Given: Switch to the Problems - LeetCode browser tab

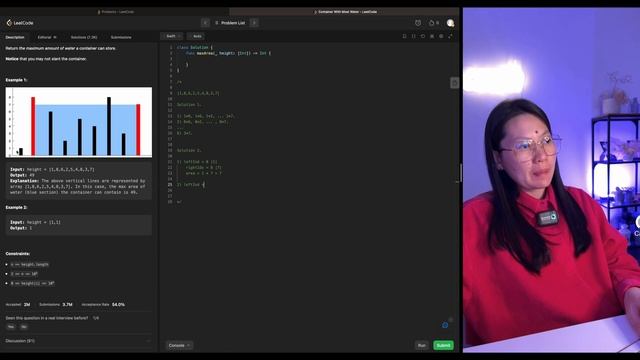Looking at the screenshot, I should 116,12.
